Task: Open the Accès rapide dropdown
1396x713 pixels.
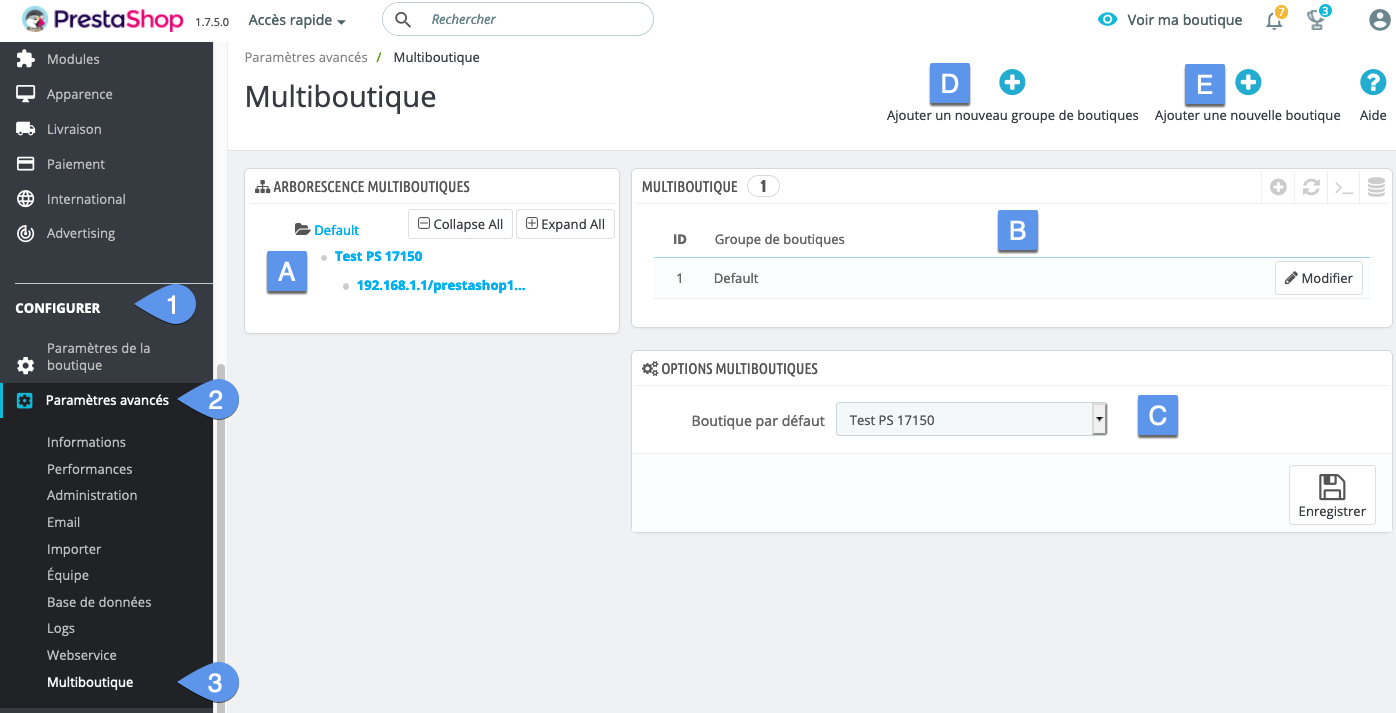Action: click(x=297, y=20)
